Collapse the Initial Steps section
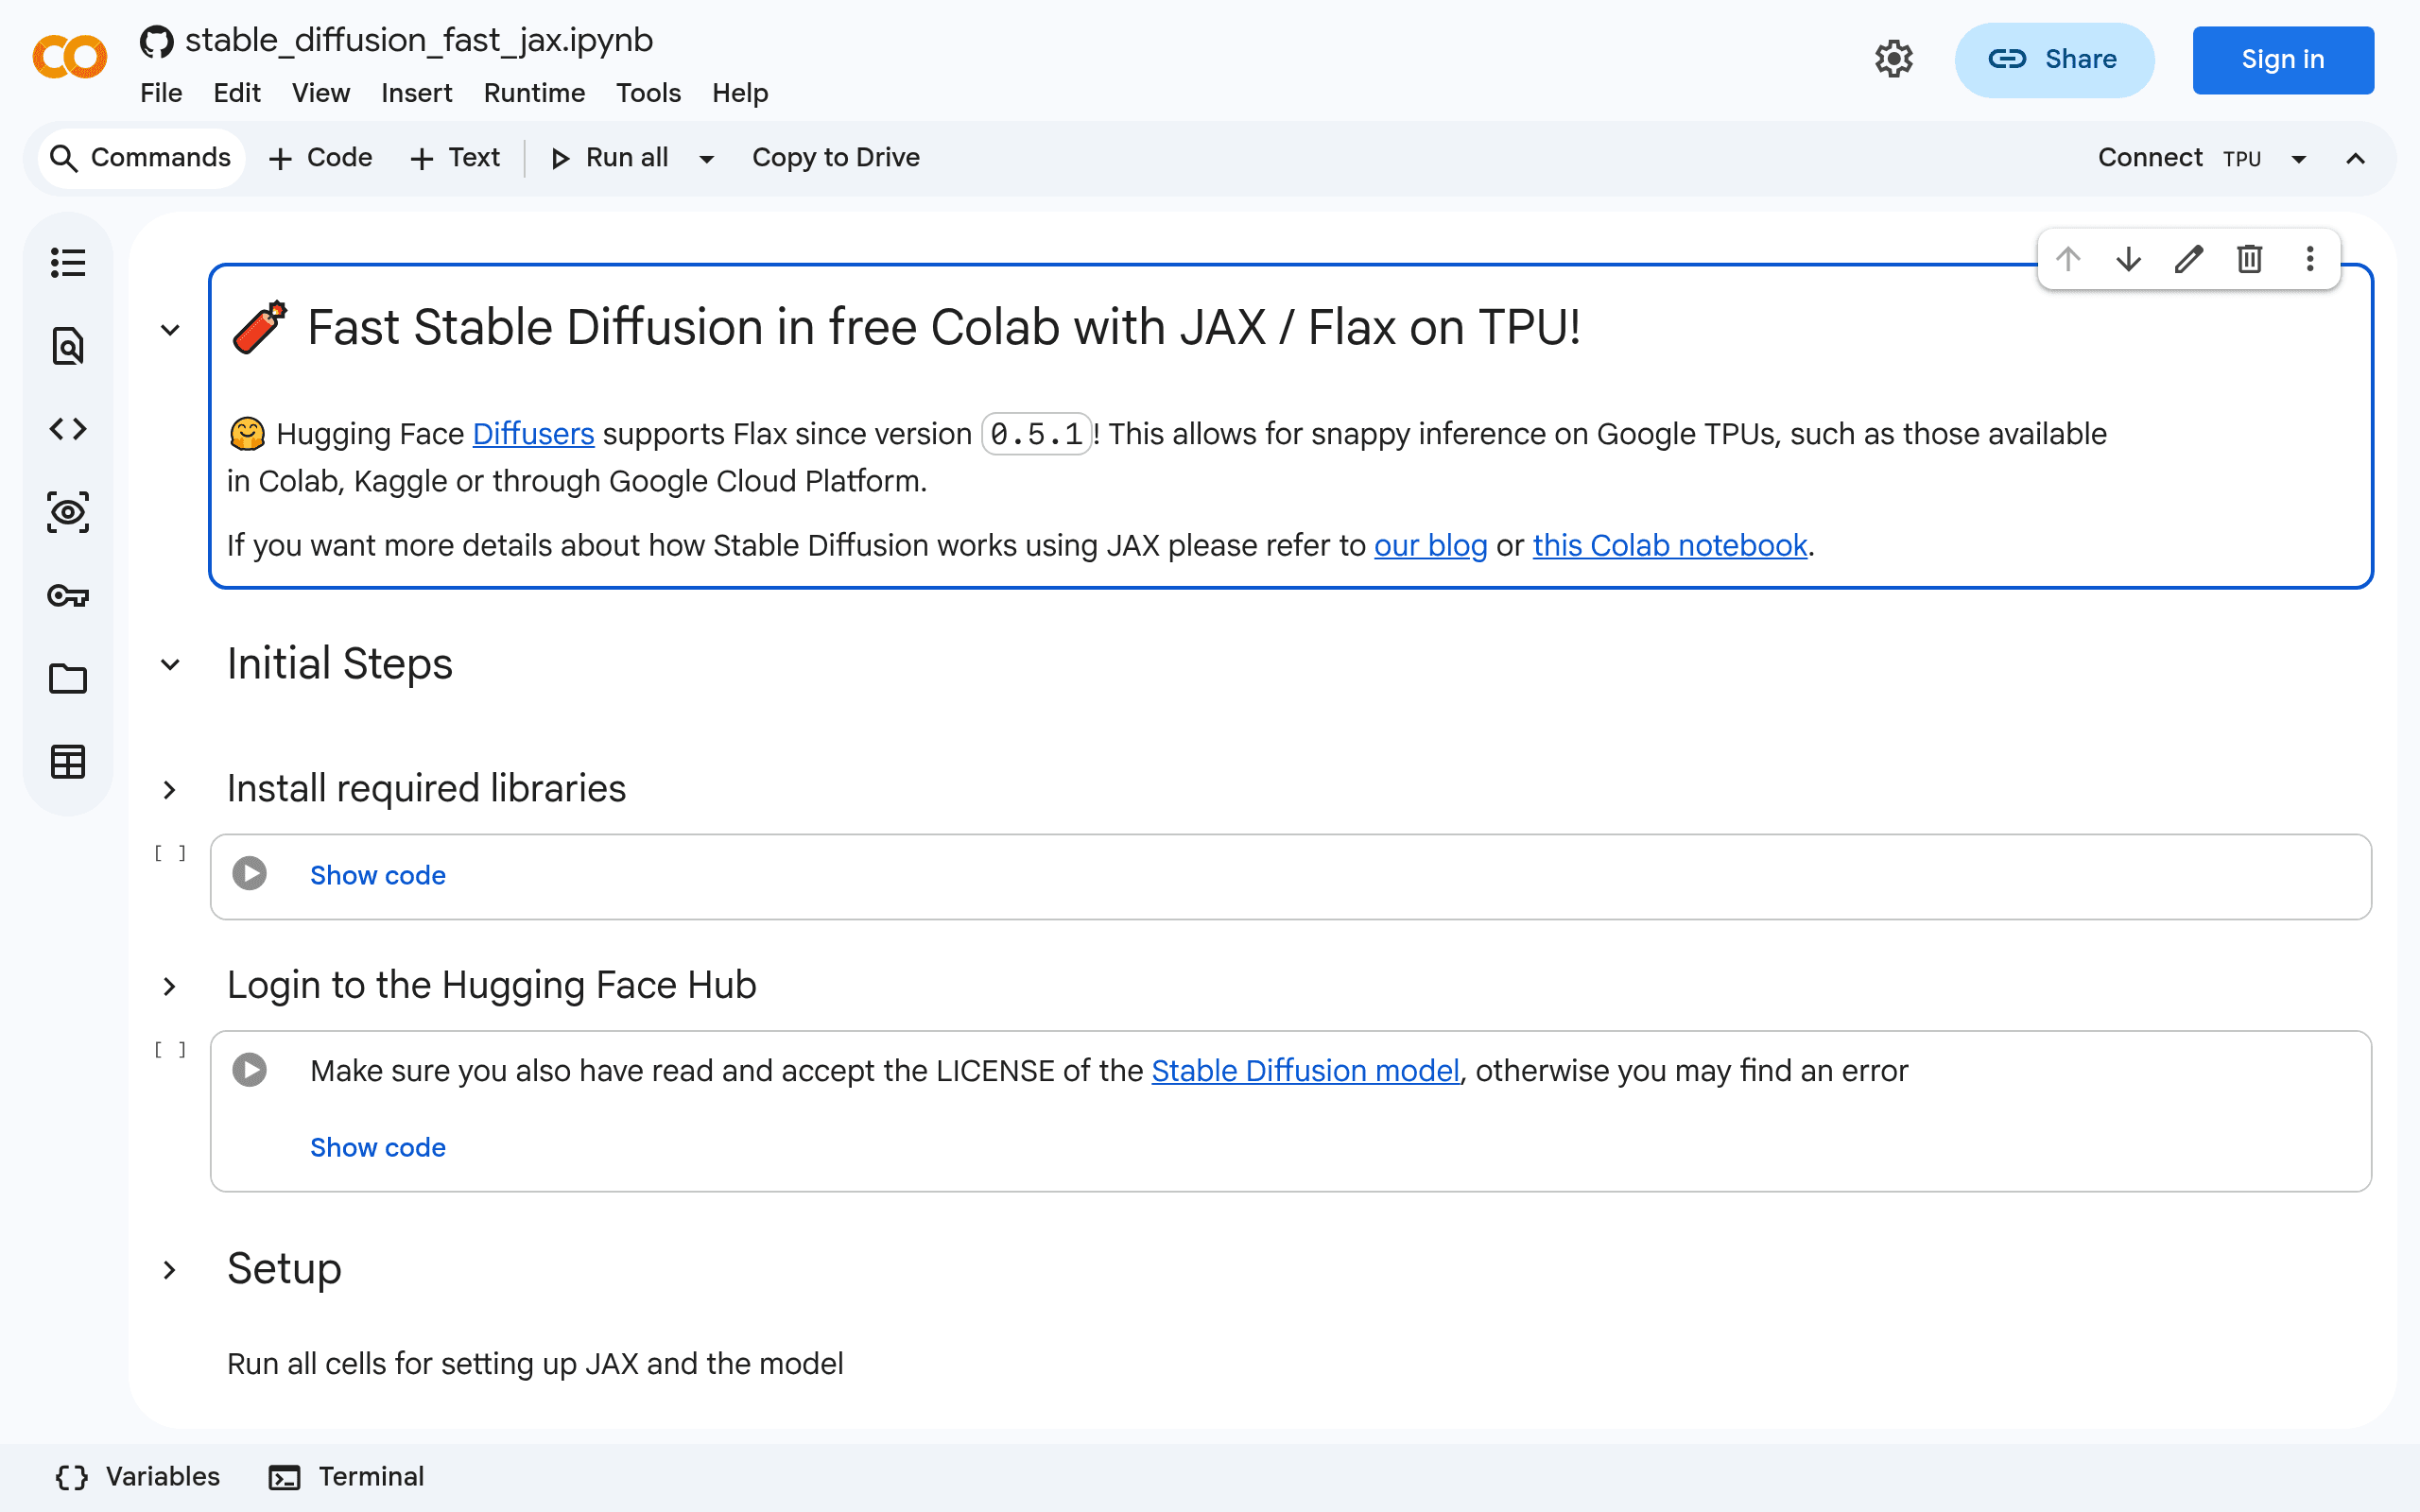The height and width of the screenshot is (1512, 2420). click(170, 664)
